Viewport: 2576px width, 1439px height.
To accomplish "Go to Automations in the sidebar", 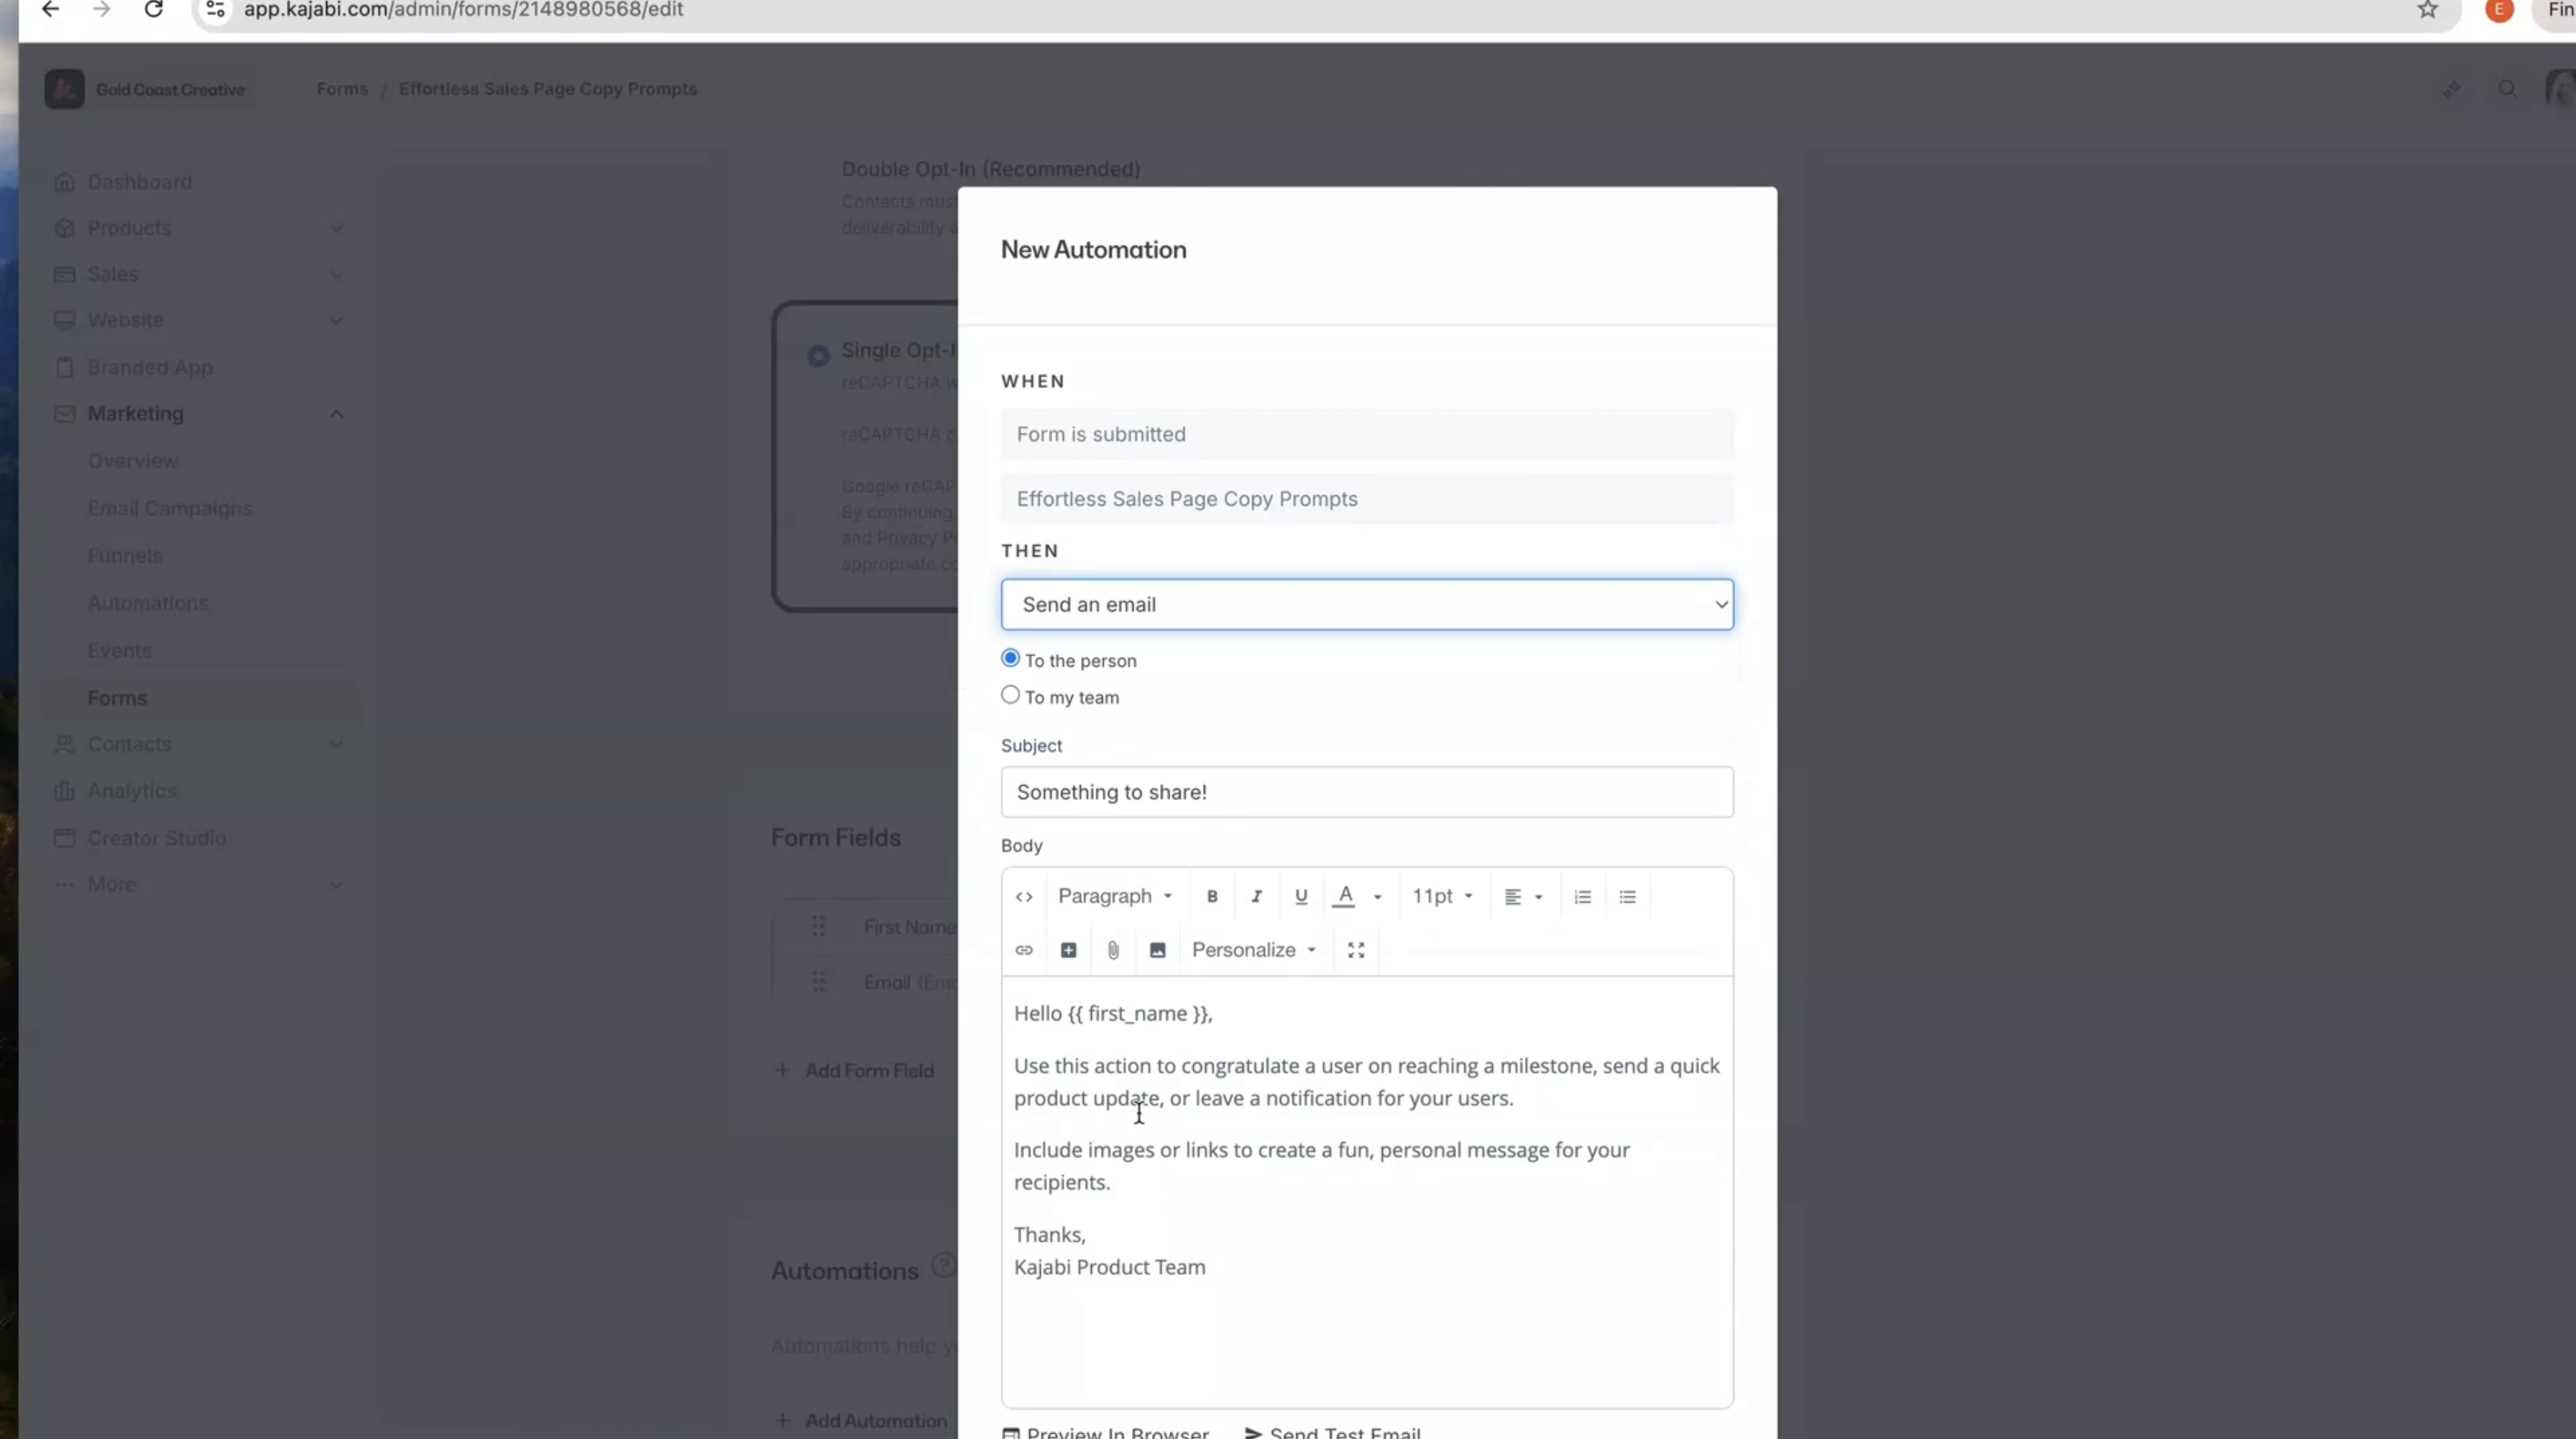I will [147, 603].
